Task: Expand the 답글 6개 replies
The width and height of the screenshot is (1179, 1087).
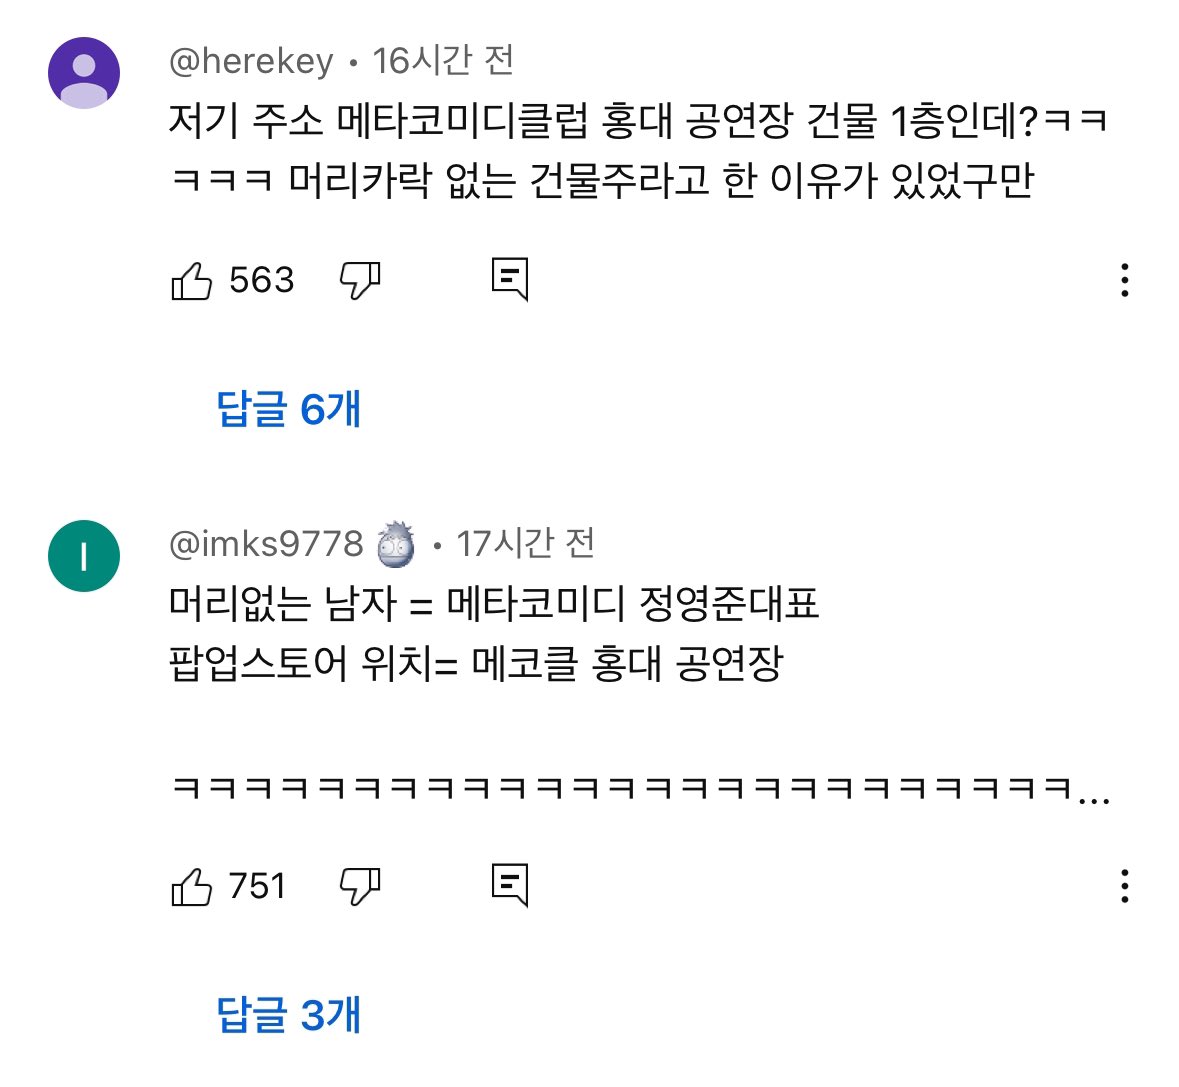Action: point(288,409)
